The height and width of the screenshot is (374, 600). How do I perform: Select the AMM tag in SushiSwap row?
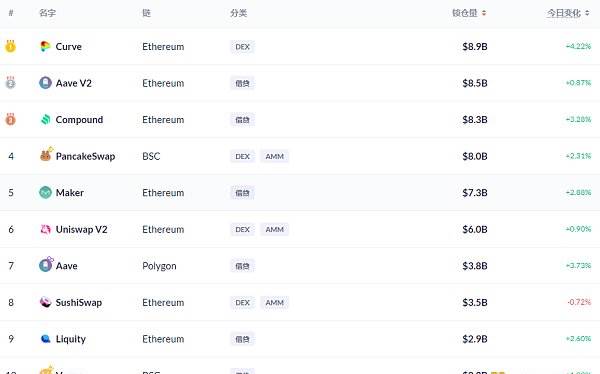[x=274, y=302]
